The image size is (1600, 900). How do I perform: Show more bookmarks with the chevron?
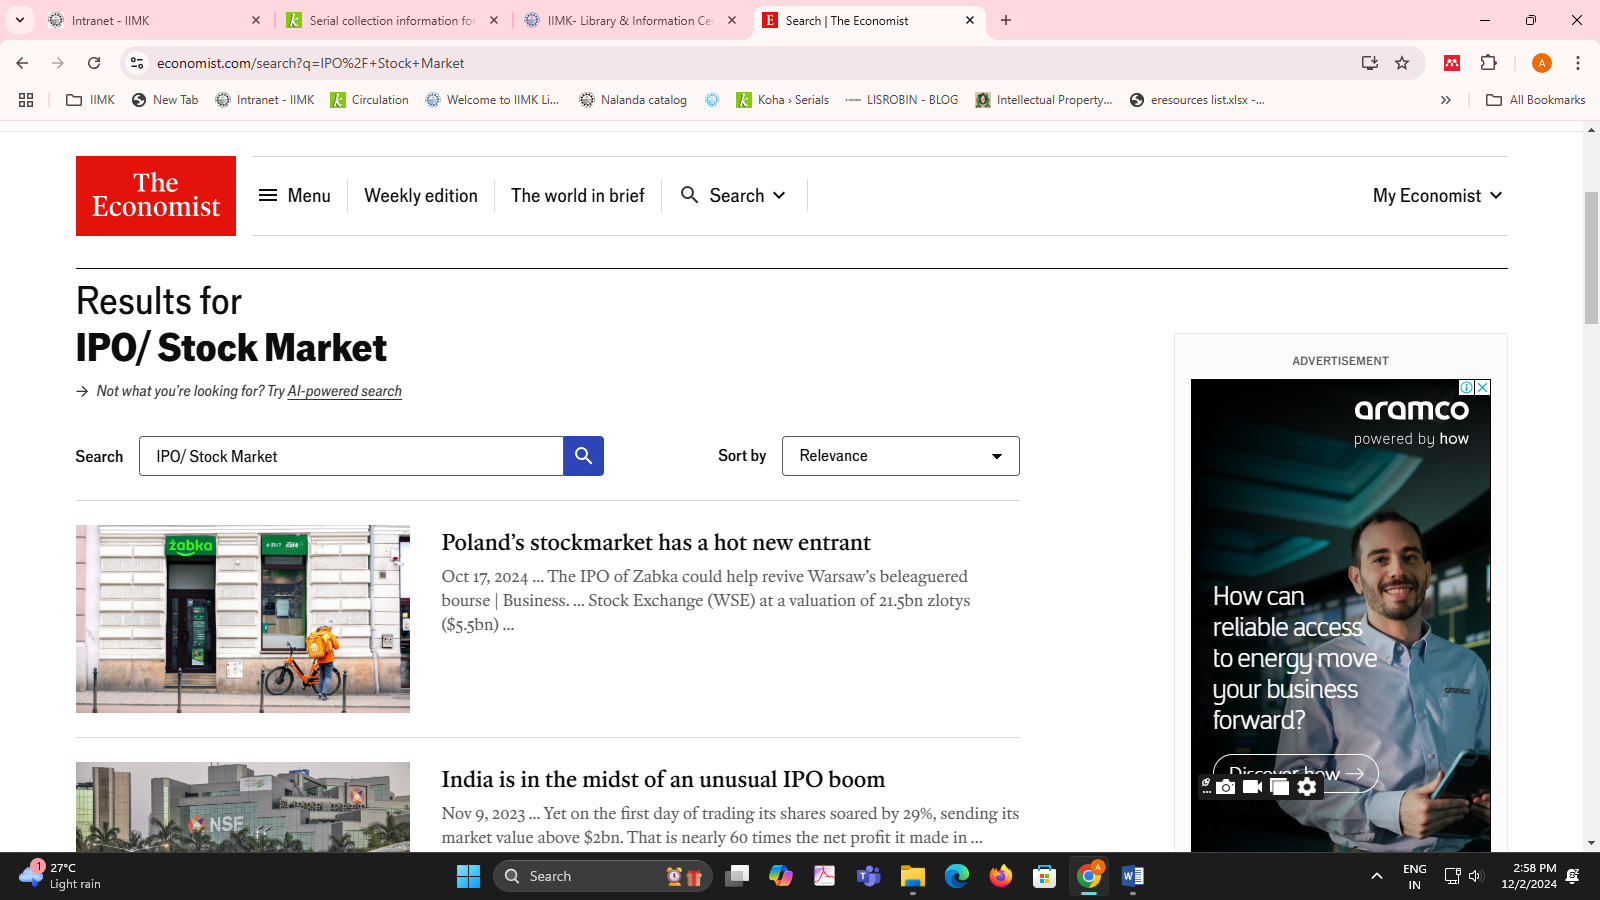(x=1445, y=100)
